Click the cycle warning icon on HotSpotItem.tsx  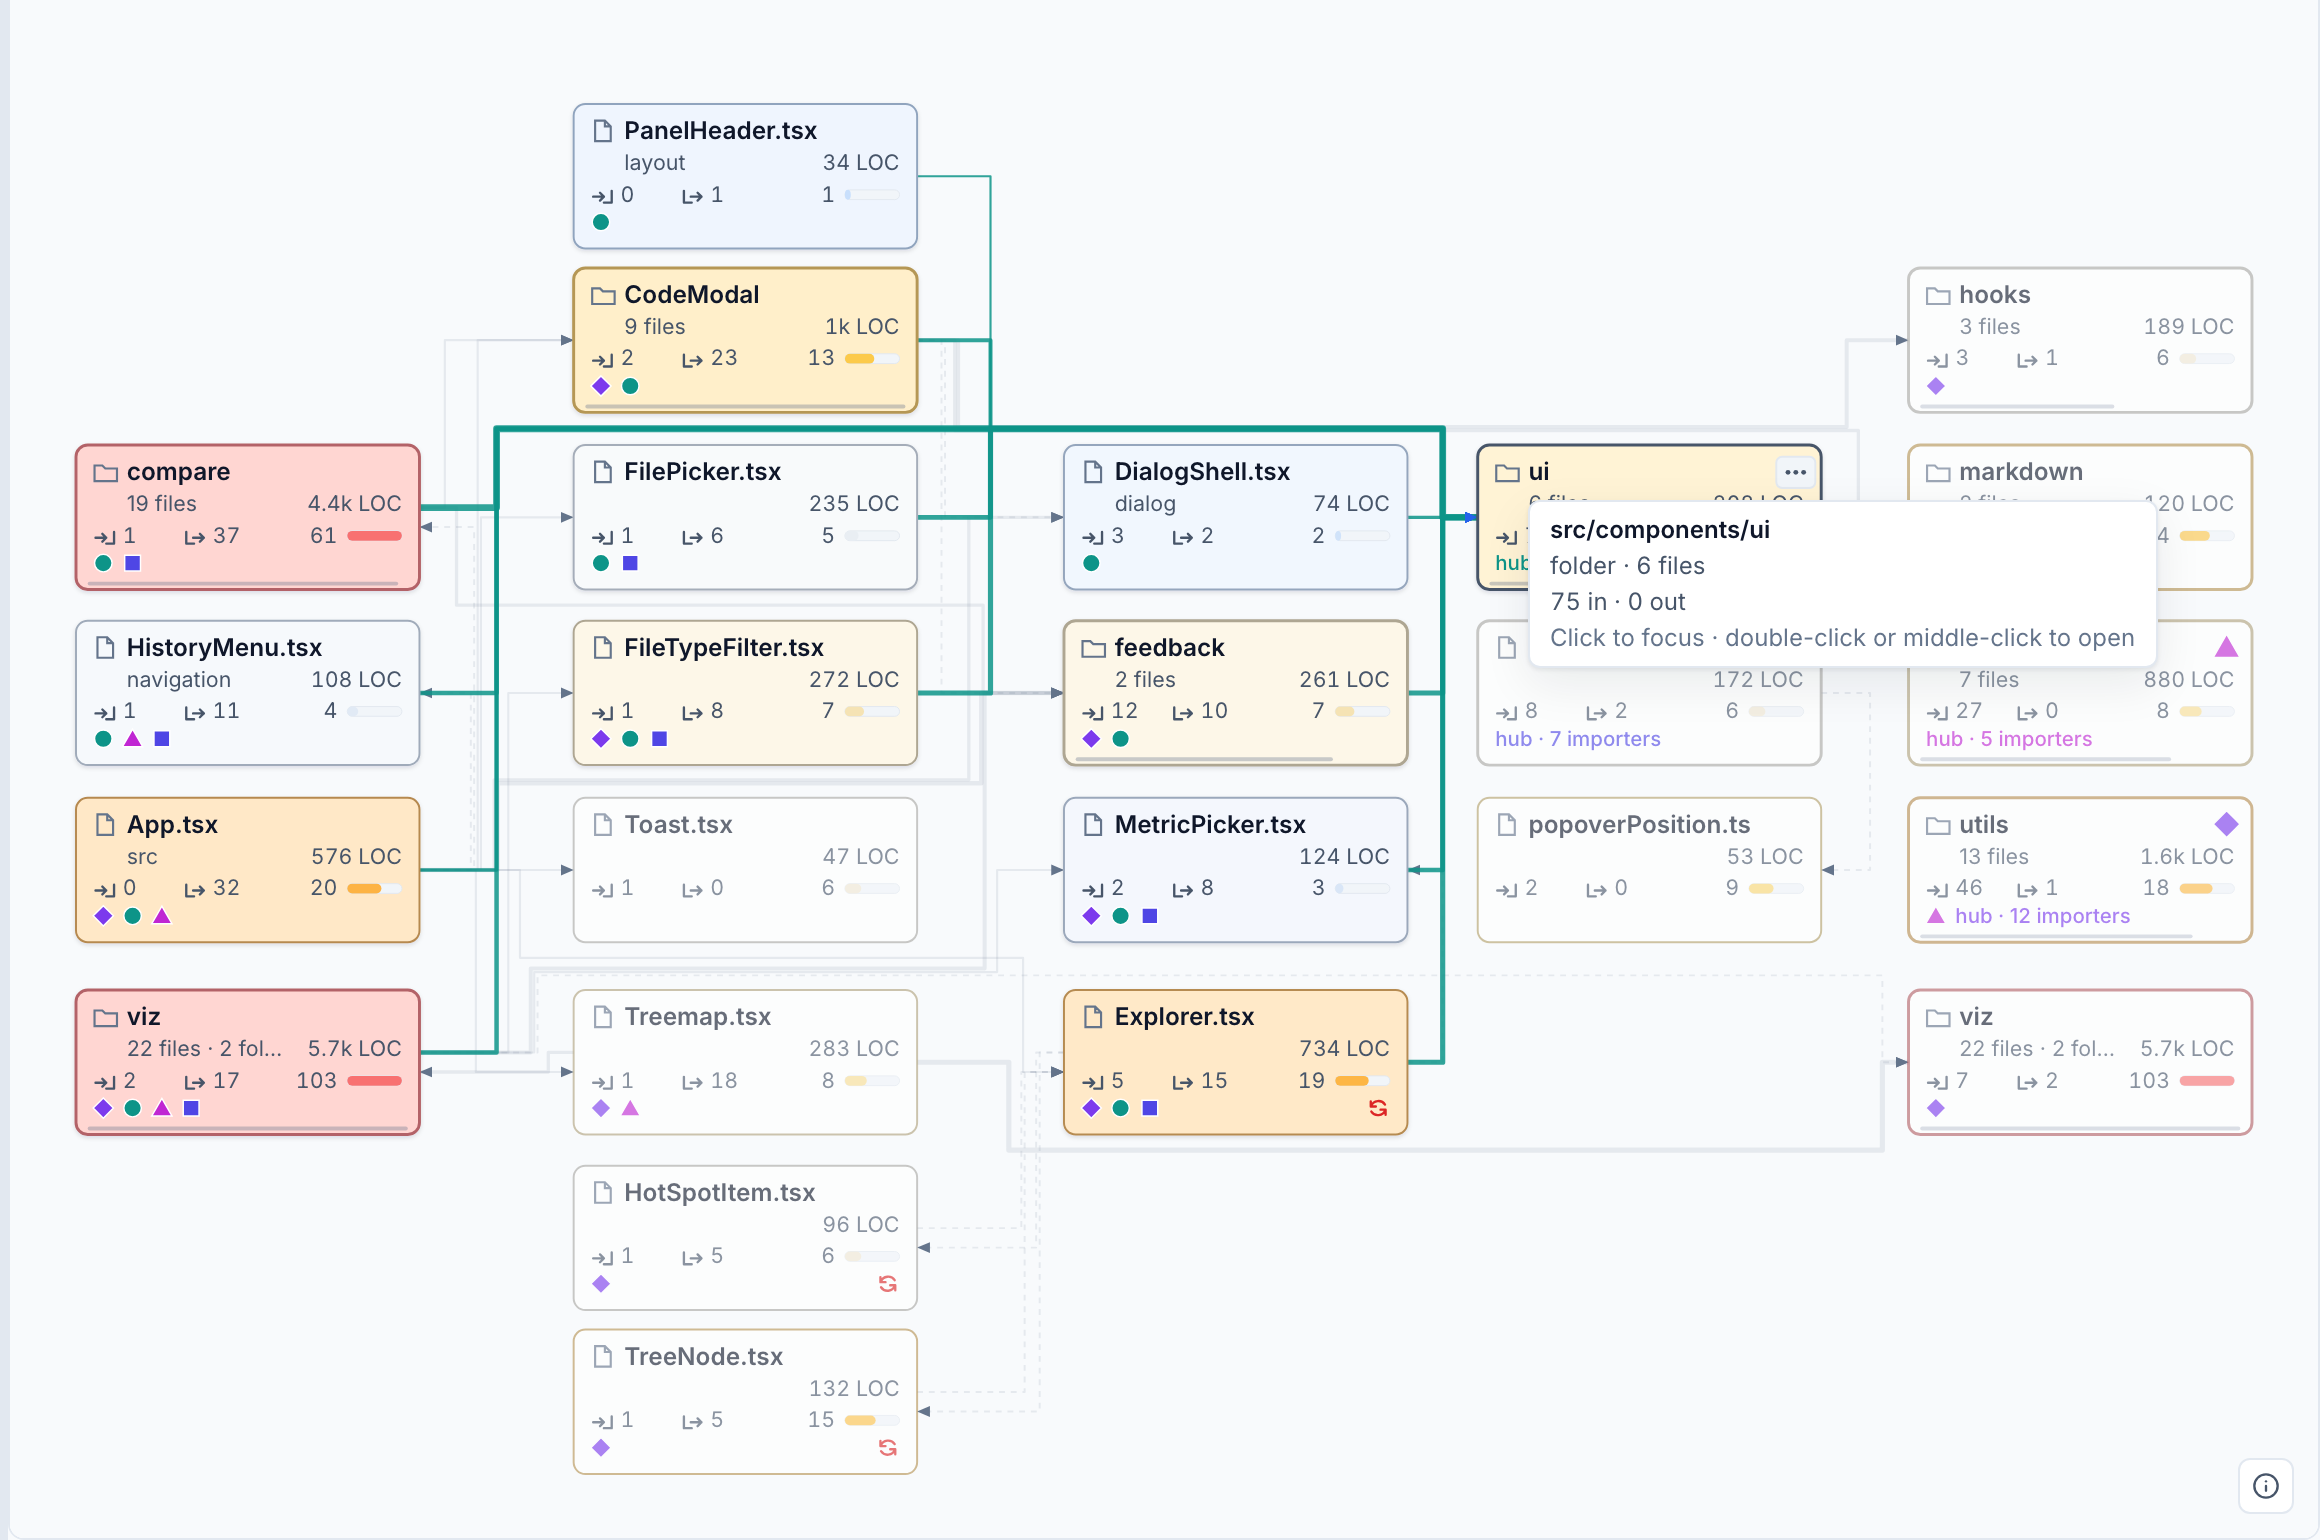point(887,1284)
